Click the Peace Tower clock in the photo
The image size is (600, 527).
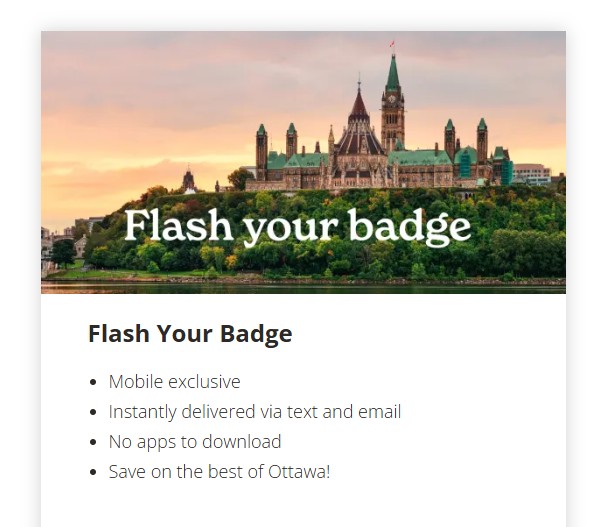pos(393,101)
